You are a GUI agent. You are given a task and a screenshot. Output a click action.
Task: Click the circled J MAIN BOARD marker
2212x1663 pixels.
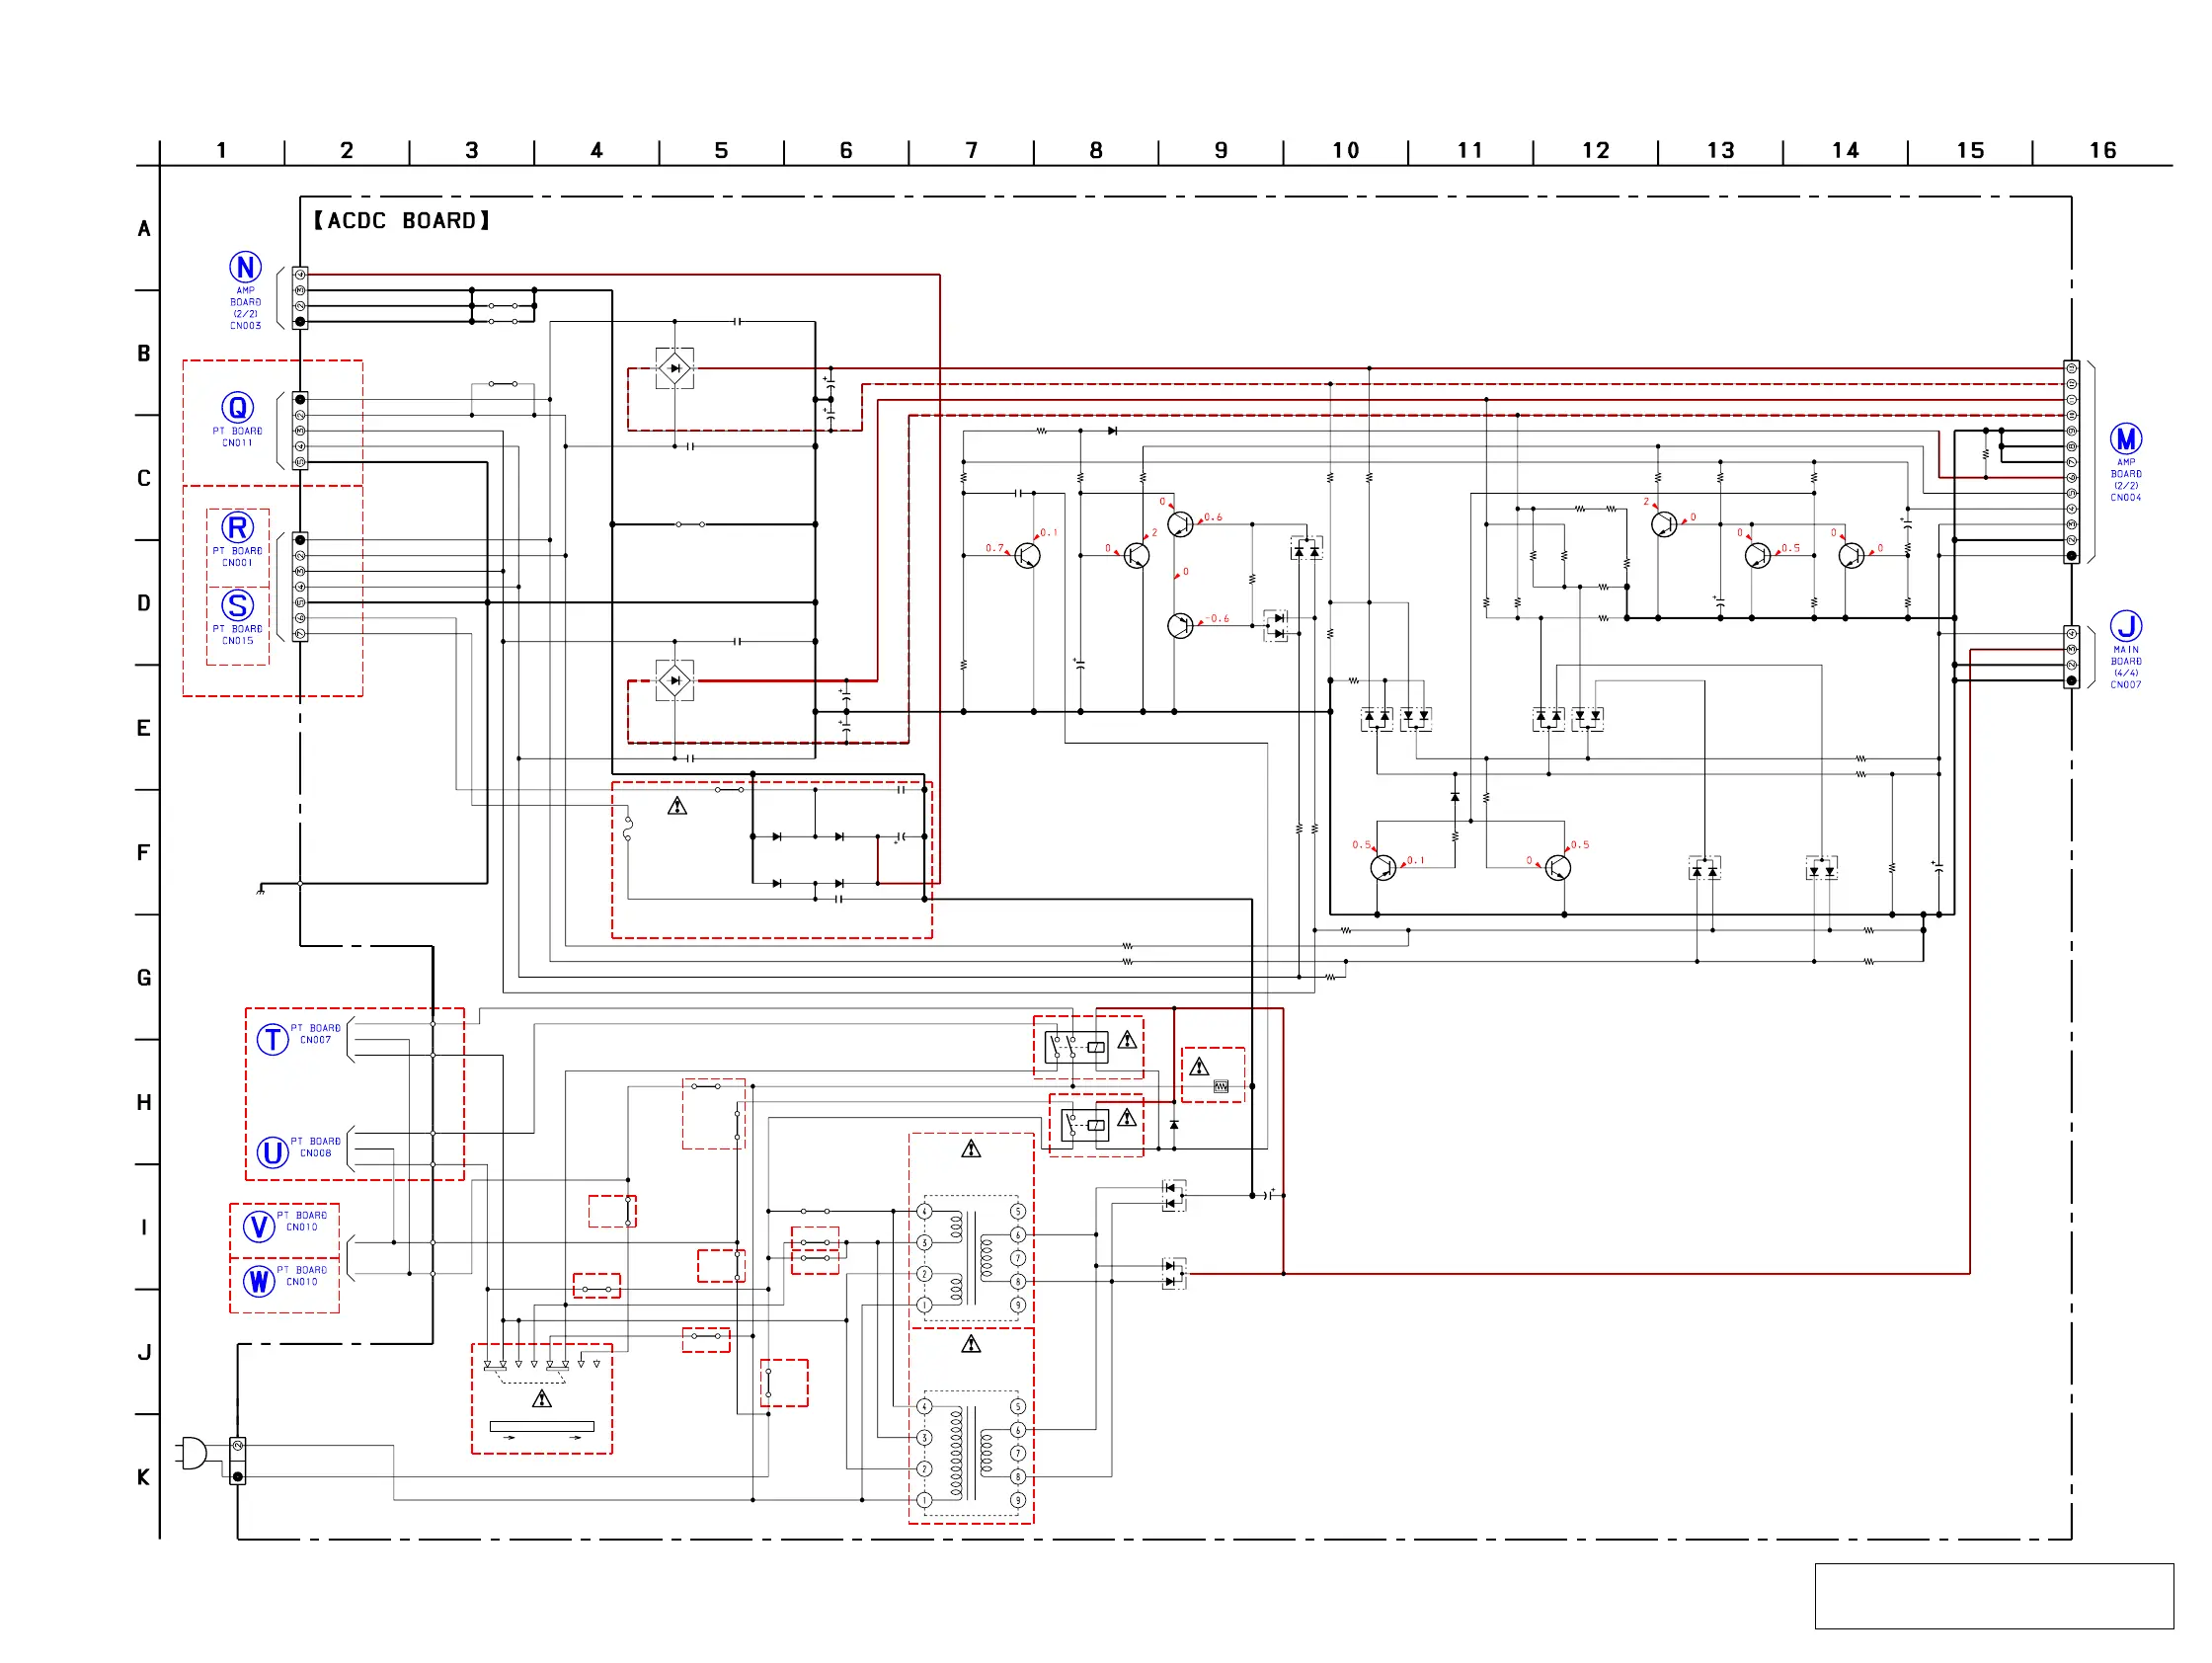click(x=2125, y=626)
